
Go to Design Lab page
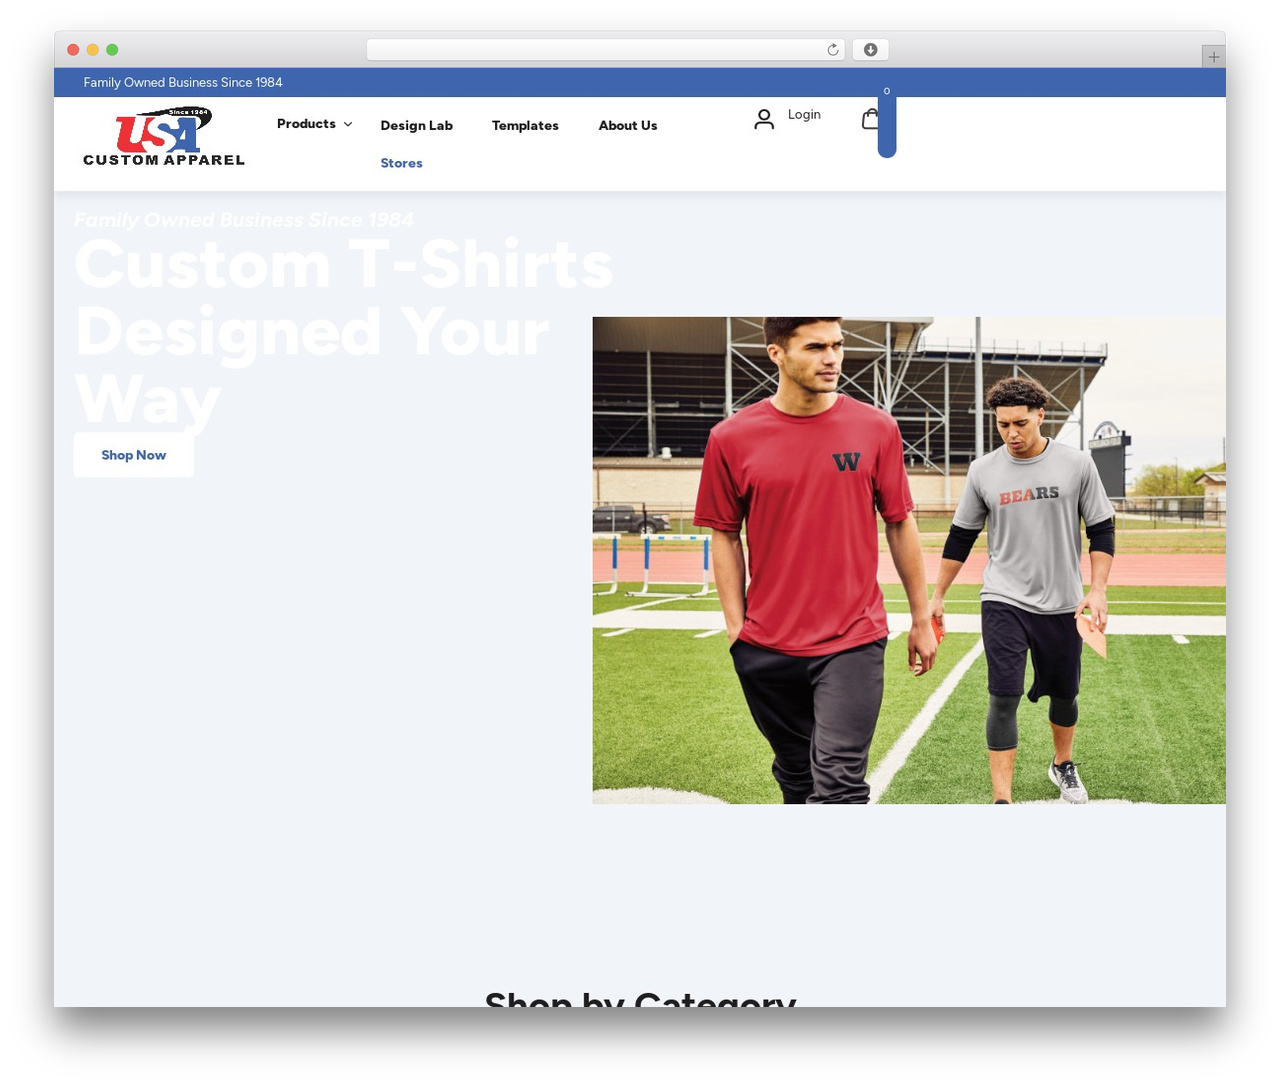[x=417, y=126]
